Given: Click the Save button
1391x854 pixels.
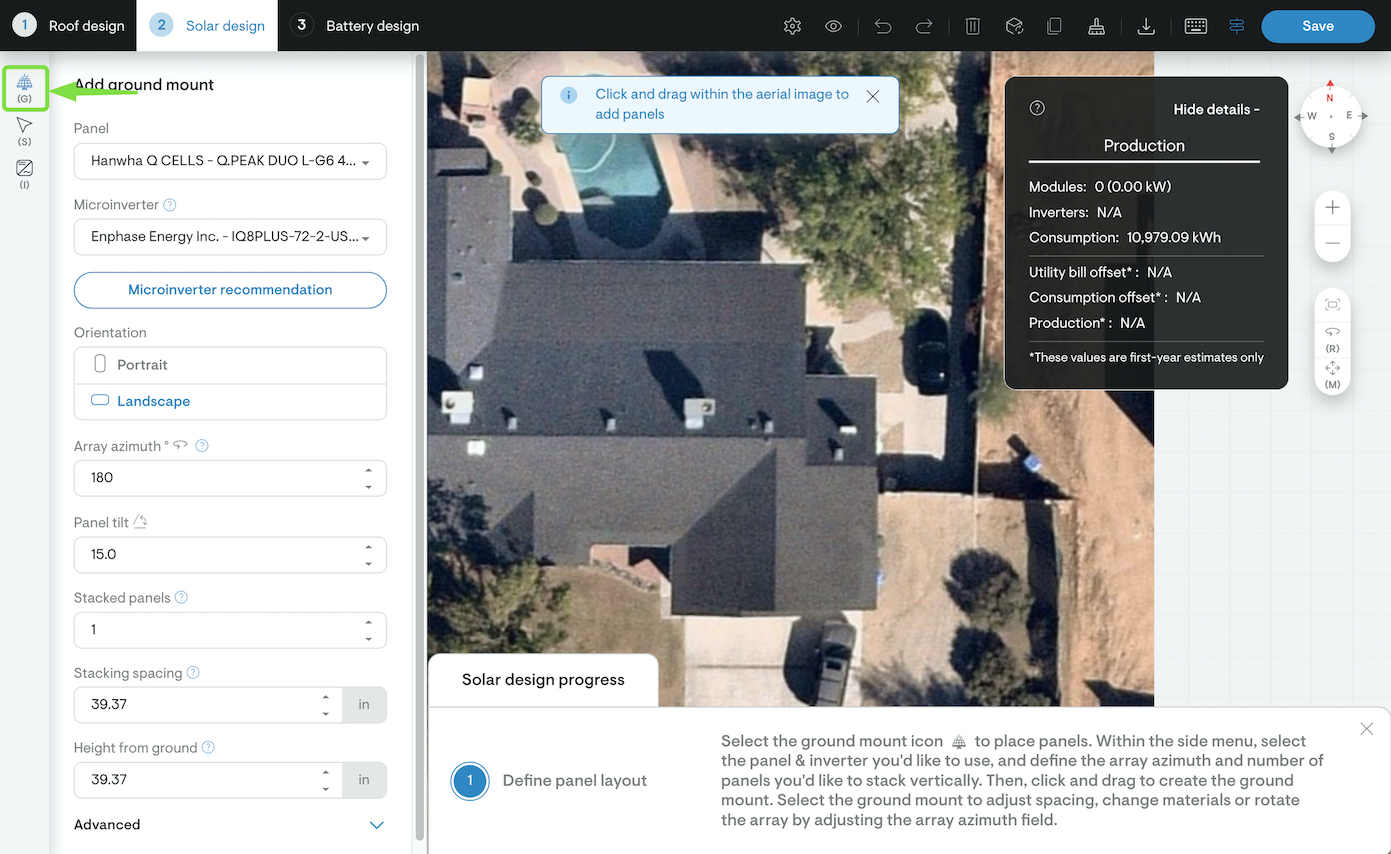Looking at the screenshot, I should pos(1317,27).
